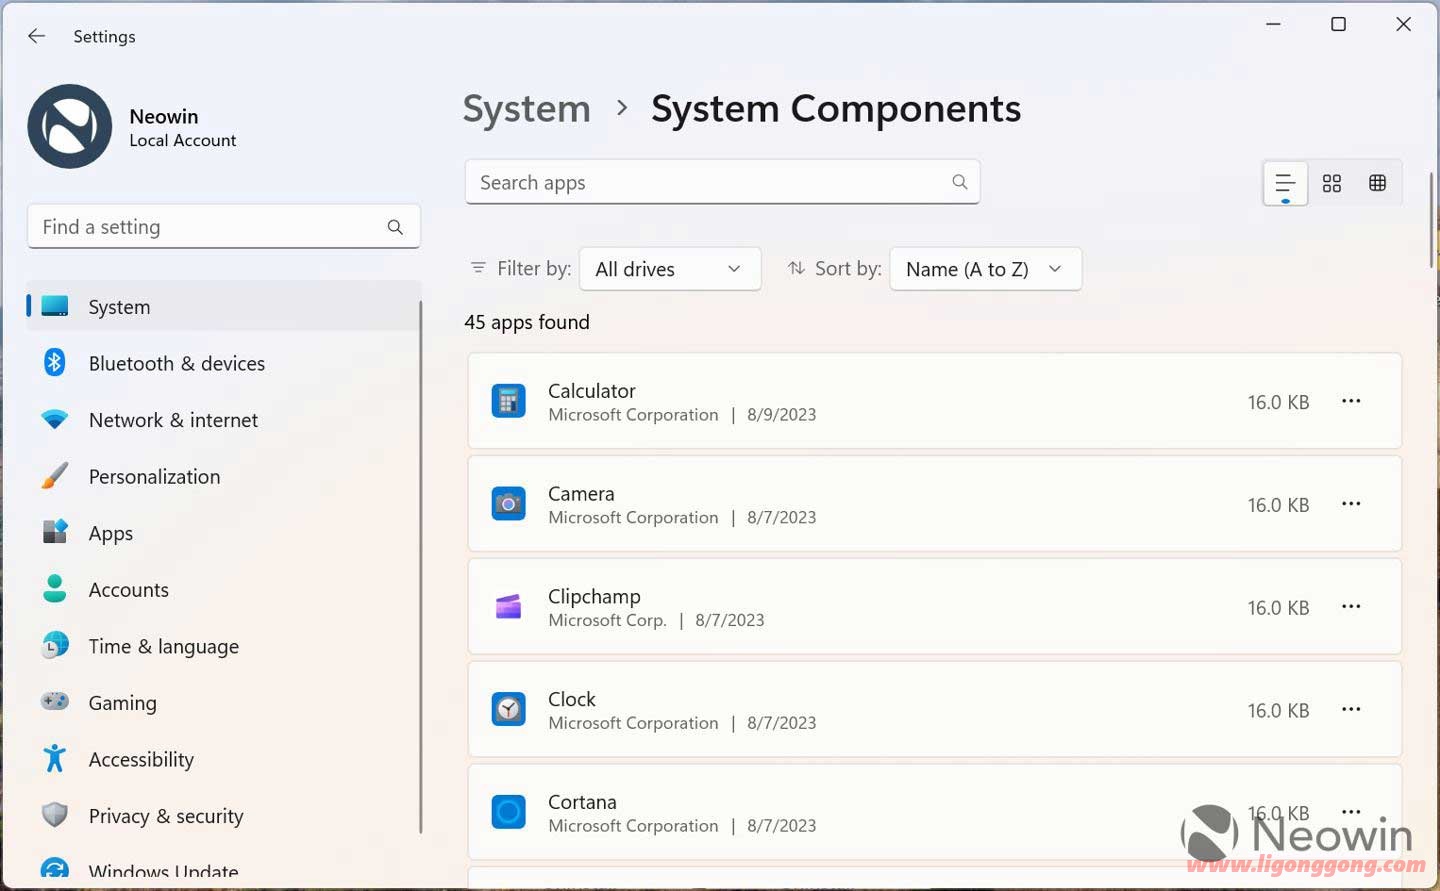
Task: Click the Clock app name
Action: pyautogui.click(x=572, y=699)
